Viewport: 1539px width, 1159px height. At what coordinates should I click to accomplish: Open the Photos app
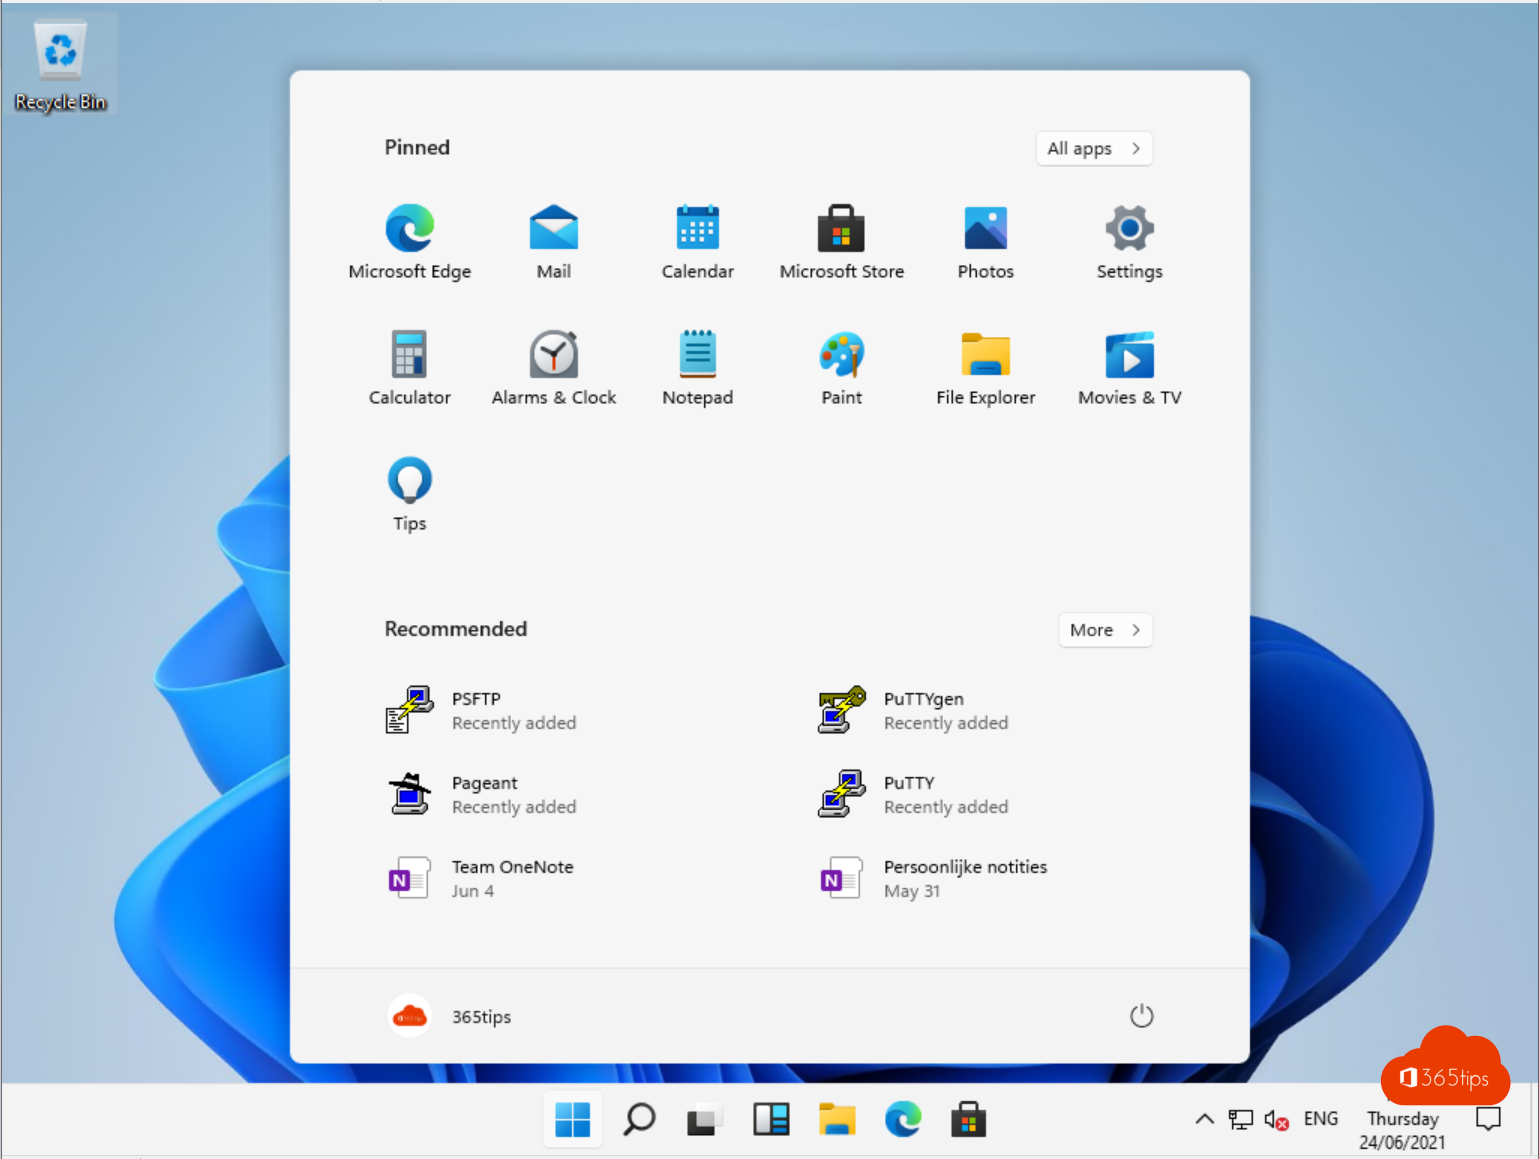tap(985, 240)
